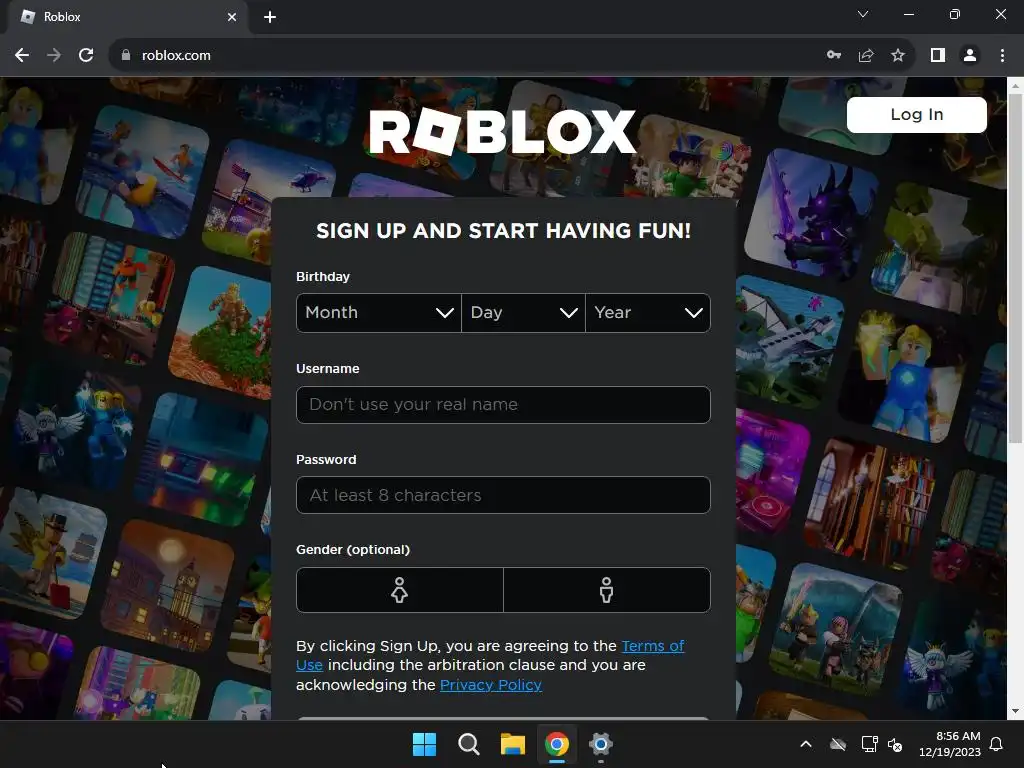The width and height of the screenshot is (1024, 768).
Task: Click the browser forward arrow
Action: [x=54, y=56]
